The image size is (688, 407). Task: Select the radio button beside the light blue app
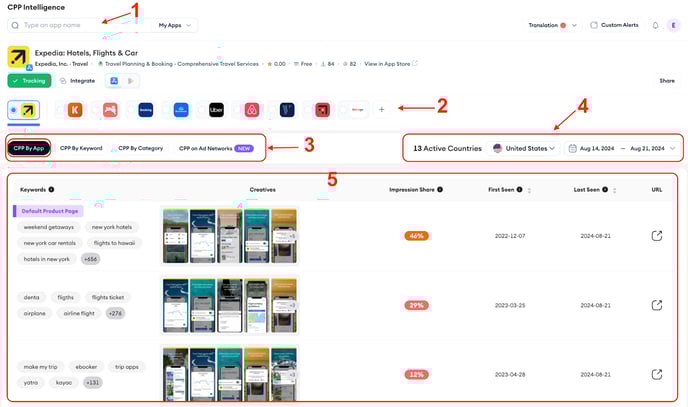click(x=166, y=110)
